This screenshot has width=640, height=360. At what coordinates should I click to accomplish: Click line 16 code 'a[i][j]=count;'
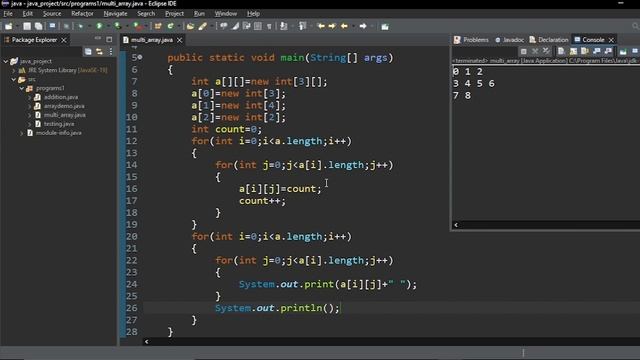pos(280,189)
